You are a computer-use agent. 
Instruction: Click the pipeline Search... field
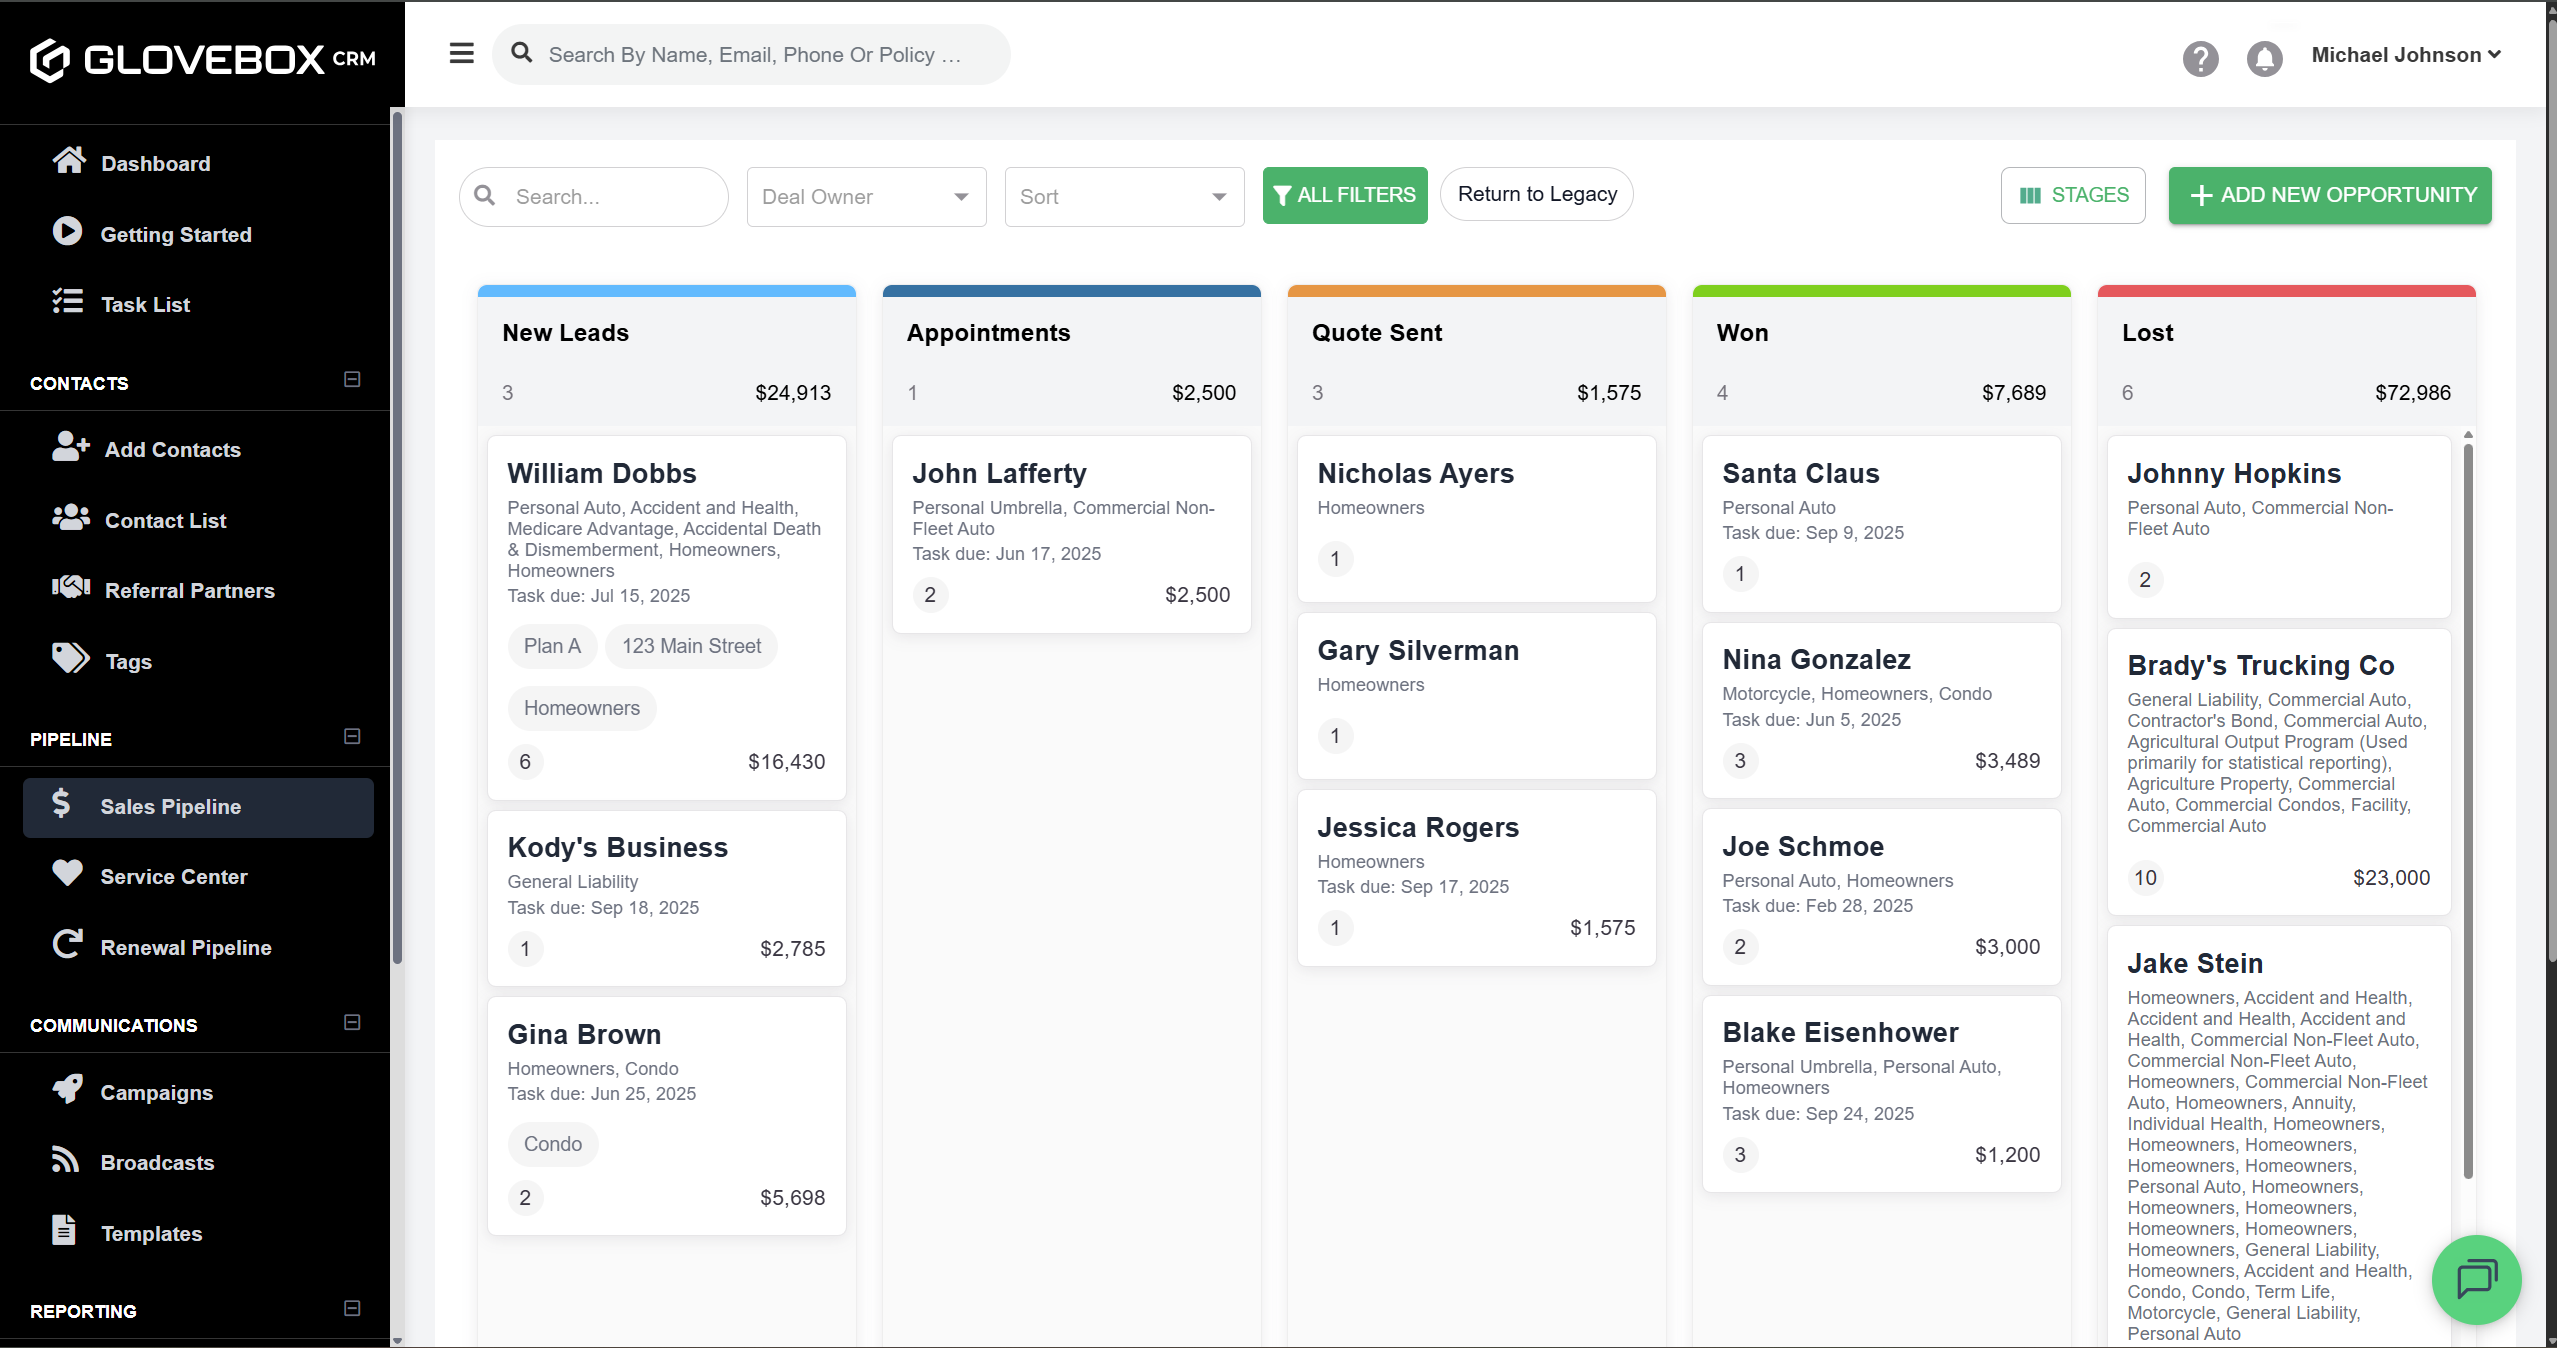tap(593, 197)
